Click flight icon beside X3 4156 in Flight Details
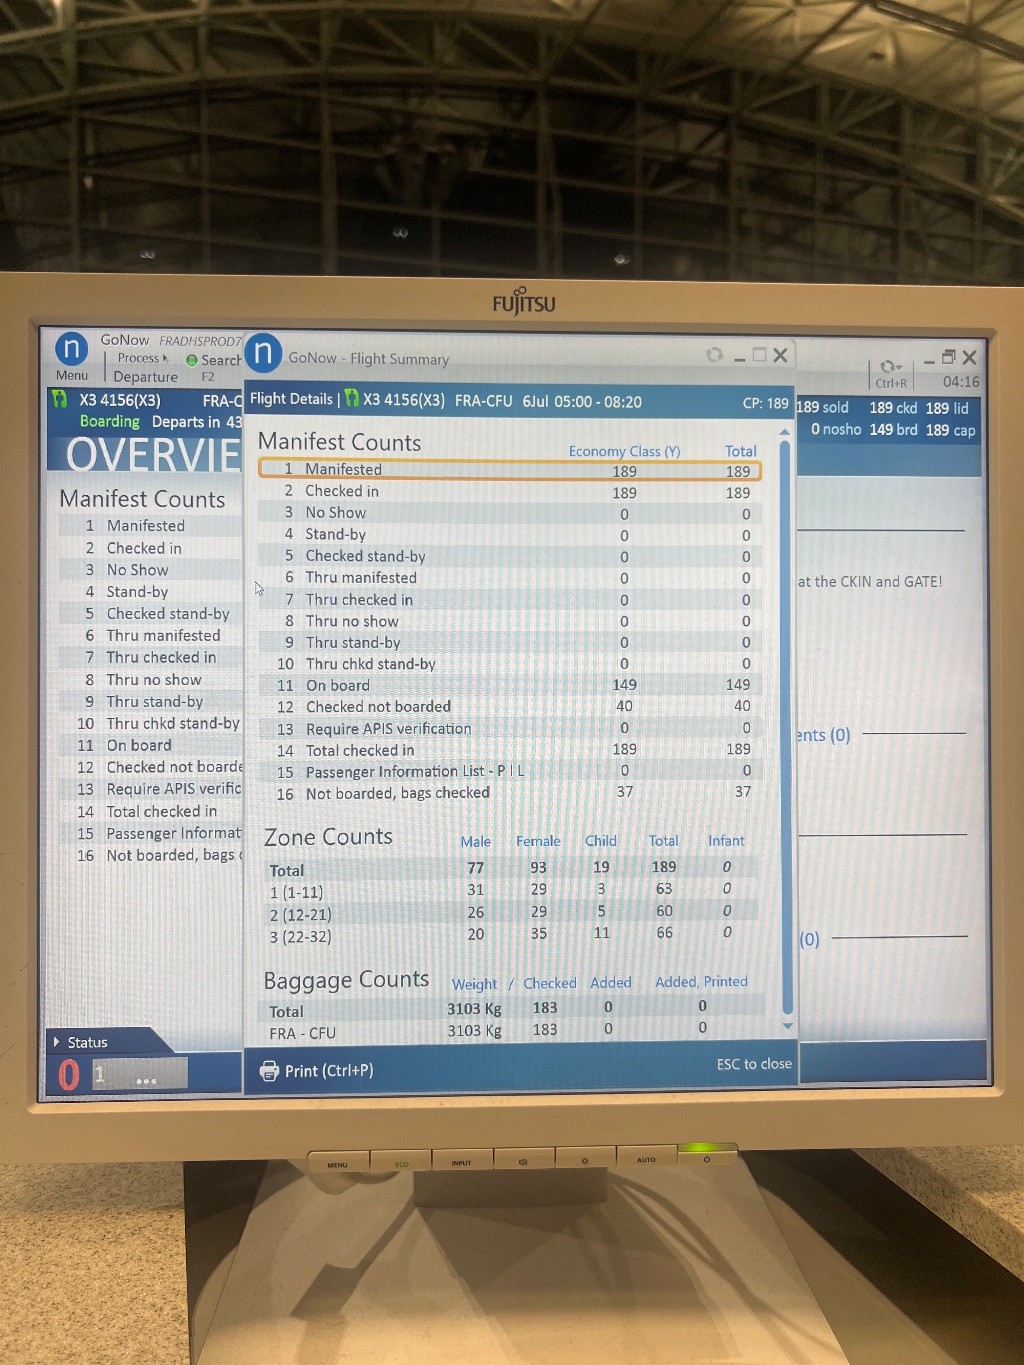The image size is (1024, 1365). pyautogui.click(x=352, y=399)
